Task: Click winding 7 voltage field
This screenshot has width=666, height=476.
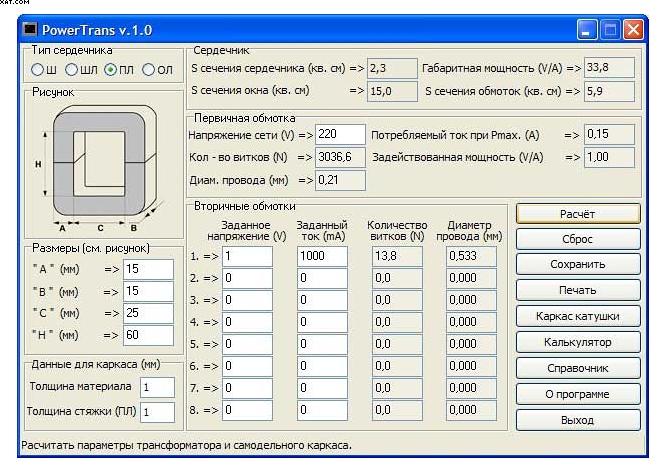Action: click(x=247, y=389)
